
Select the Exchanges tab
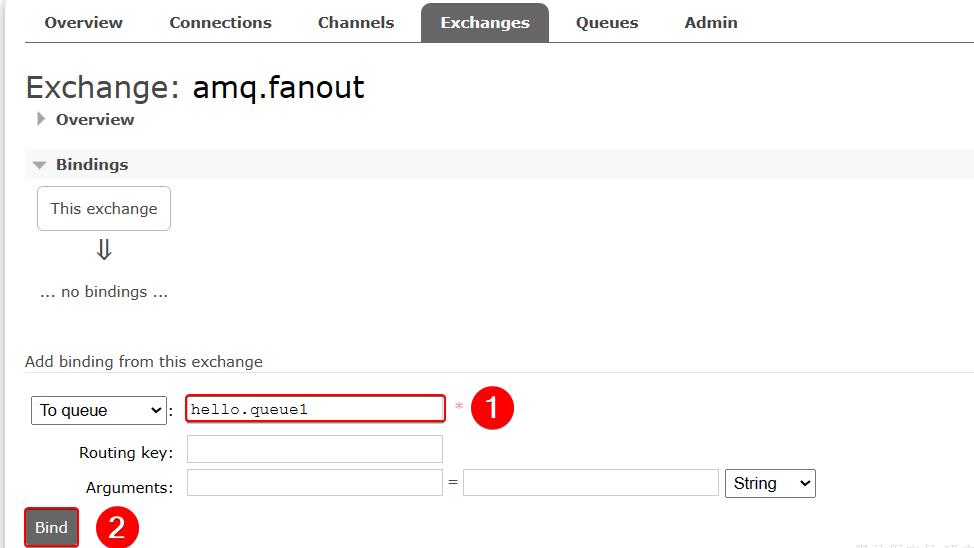coord(485,22)
